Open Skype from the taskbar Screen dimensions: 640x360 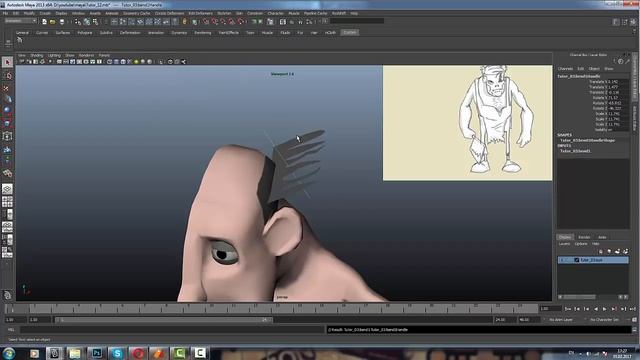click(117, 353)
